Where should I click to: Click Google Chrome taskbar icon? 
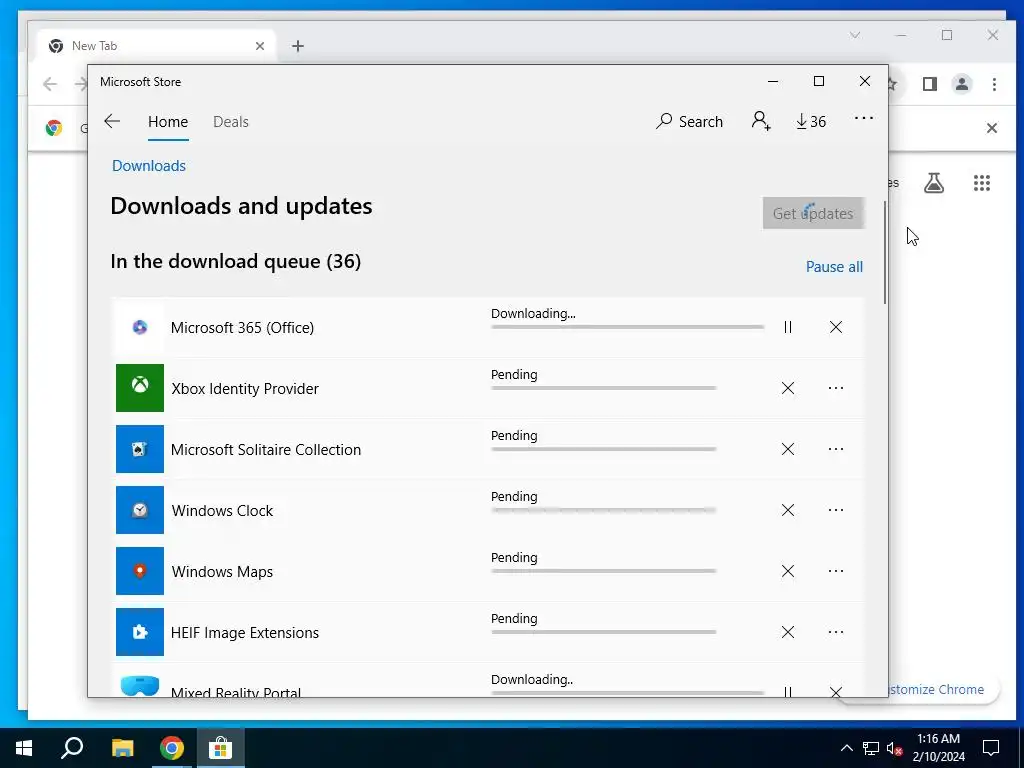172,748
